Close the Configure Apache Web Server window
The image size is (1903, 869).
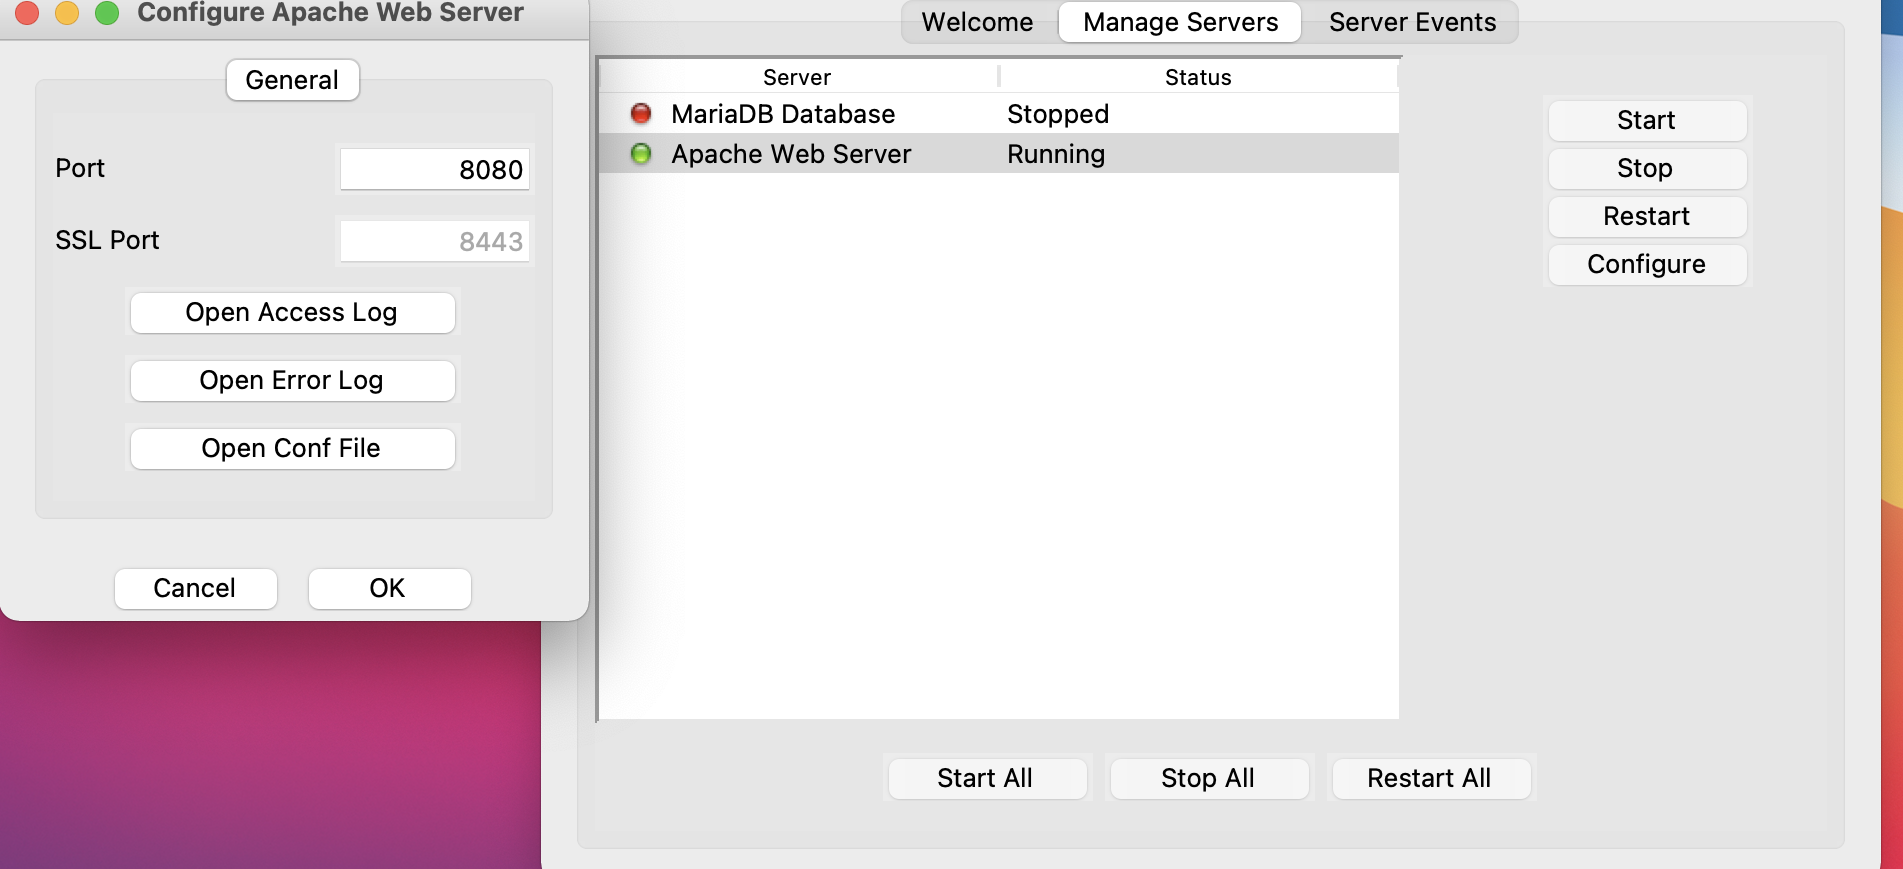tap(27, 12)
